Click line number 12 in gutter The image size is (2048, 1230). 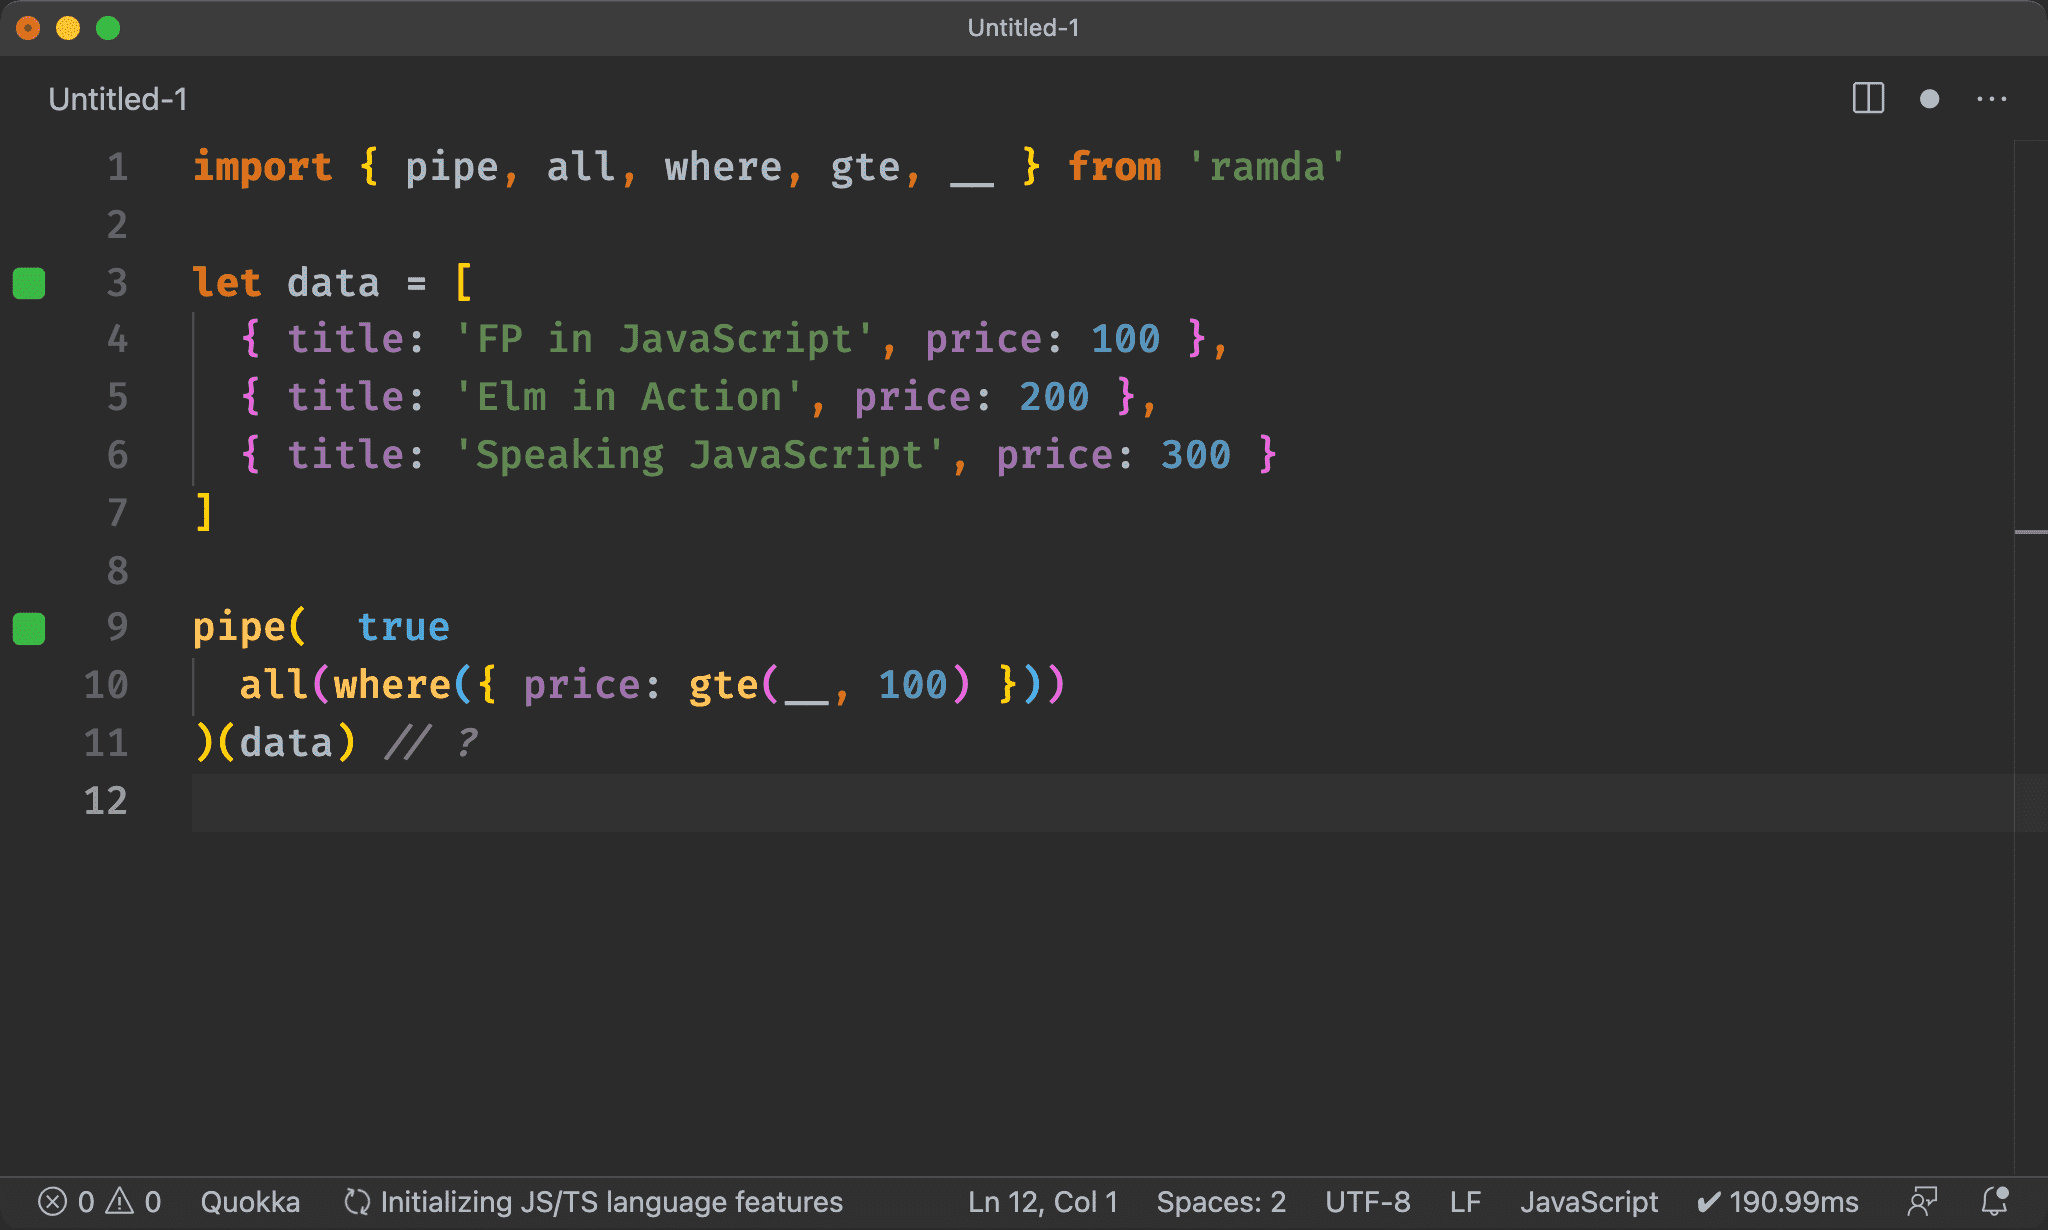click(106, 801)
